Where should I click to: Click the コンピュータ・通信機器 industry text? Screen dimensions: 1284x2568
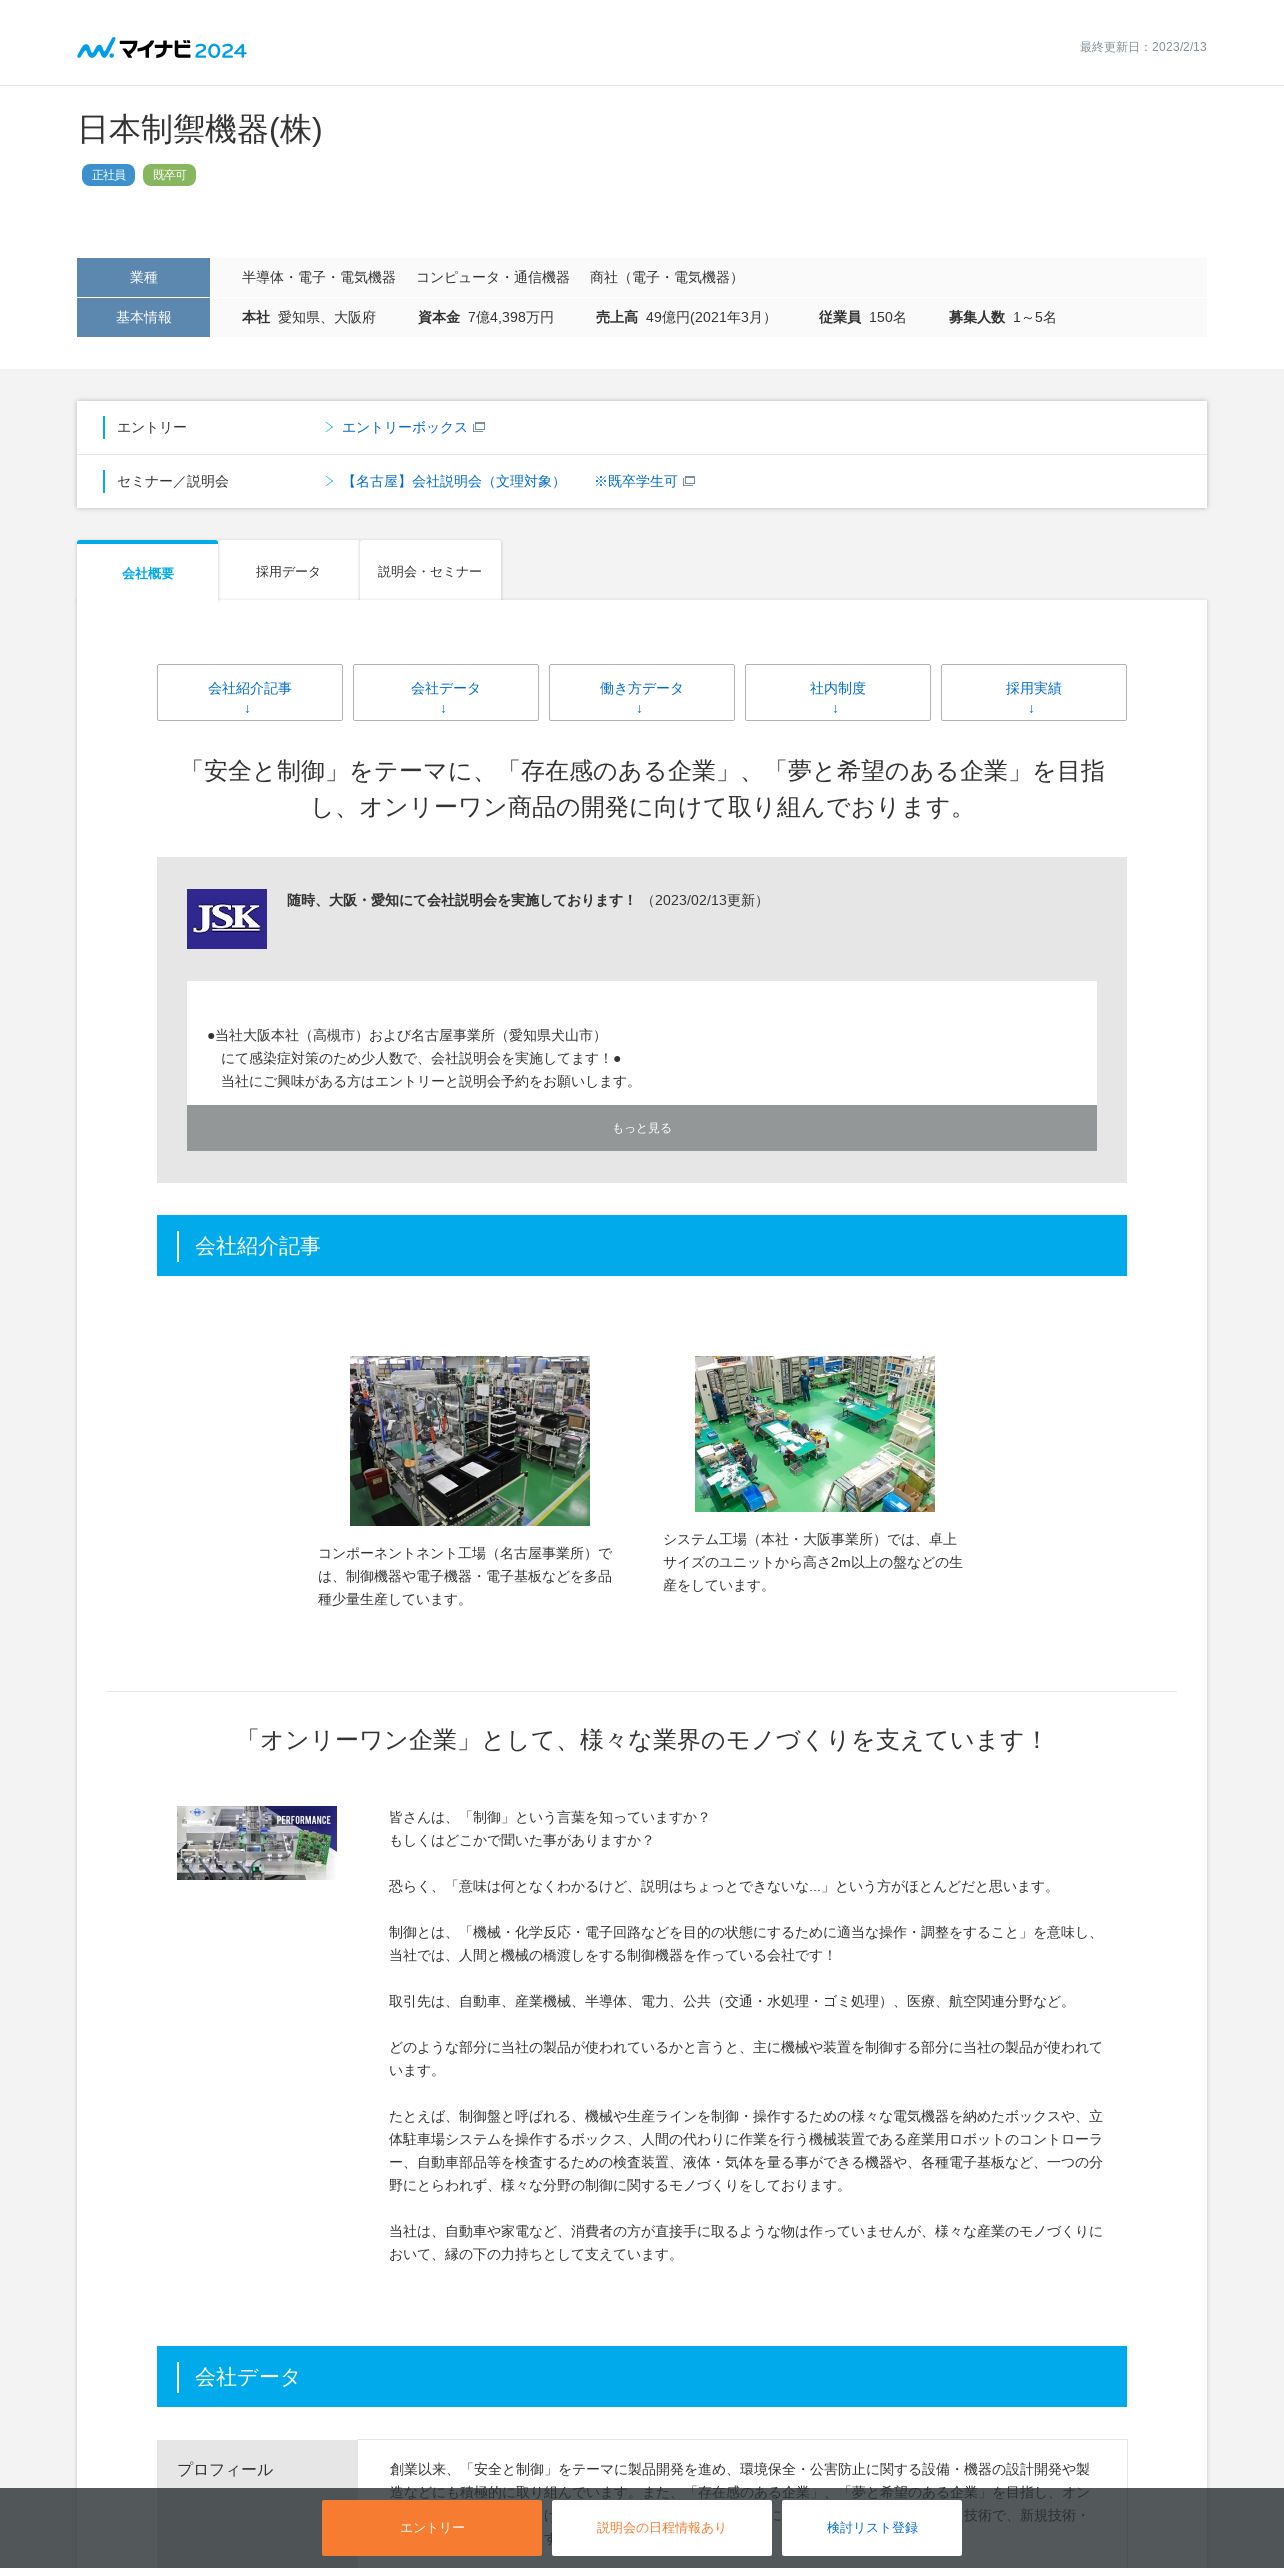tap(493, 277)
